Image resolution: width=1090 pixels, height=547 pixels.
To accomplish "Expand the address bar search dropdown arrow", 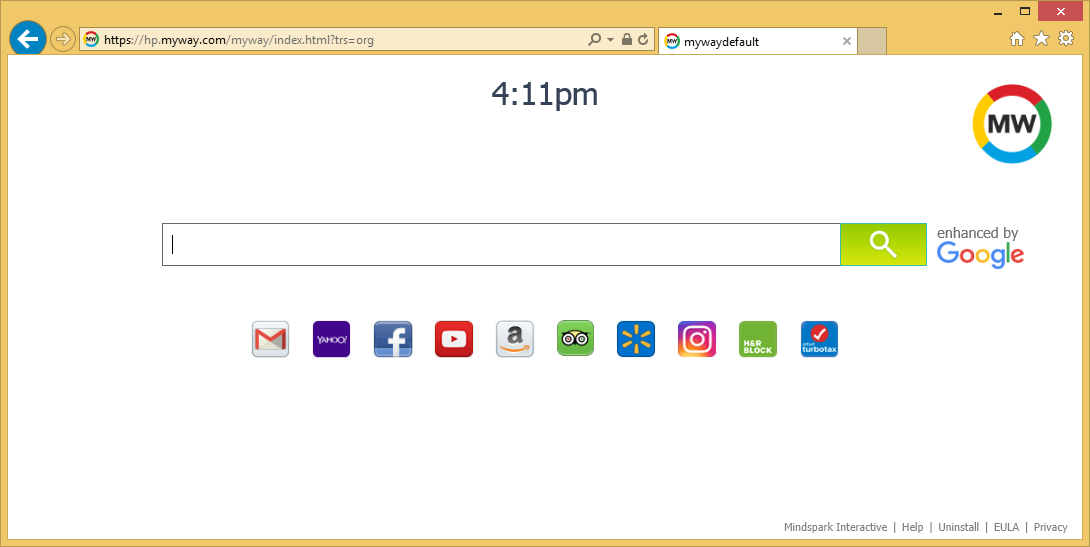I will pos(610,40).
